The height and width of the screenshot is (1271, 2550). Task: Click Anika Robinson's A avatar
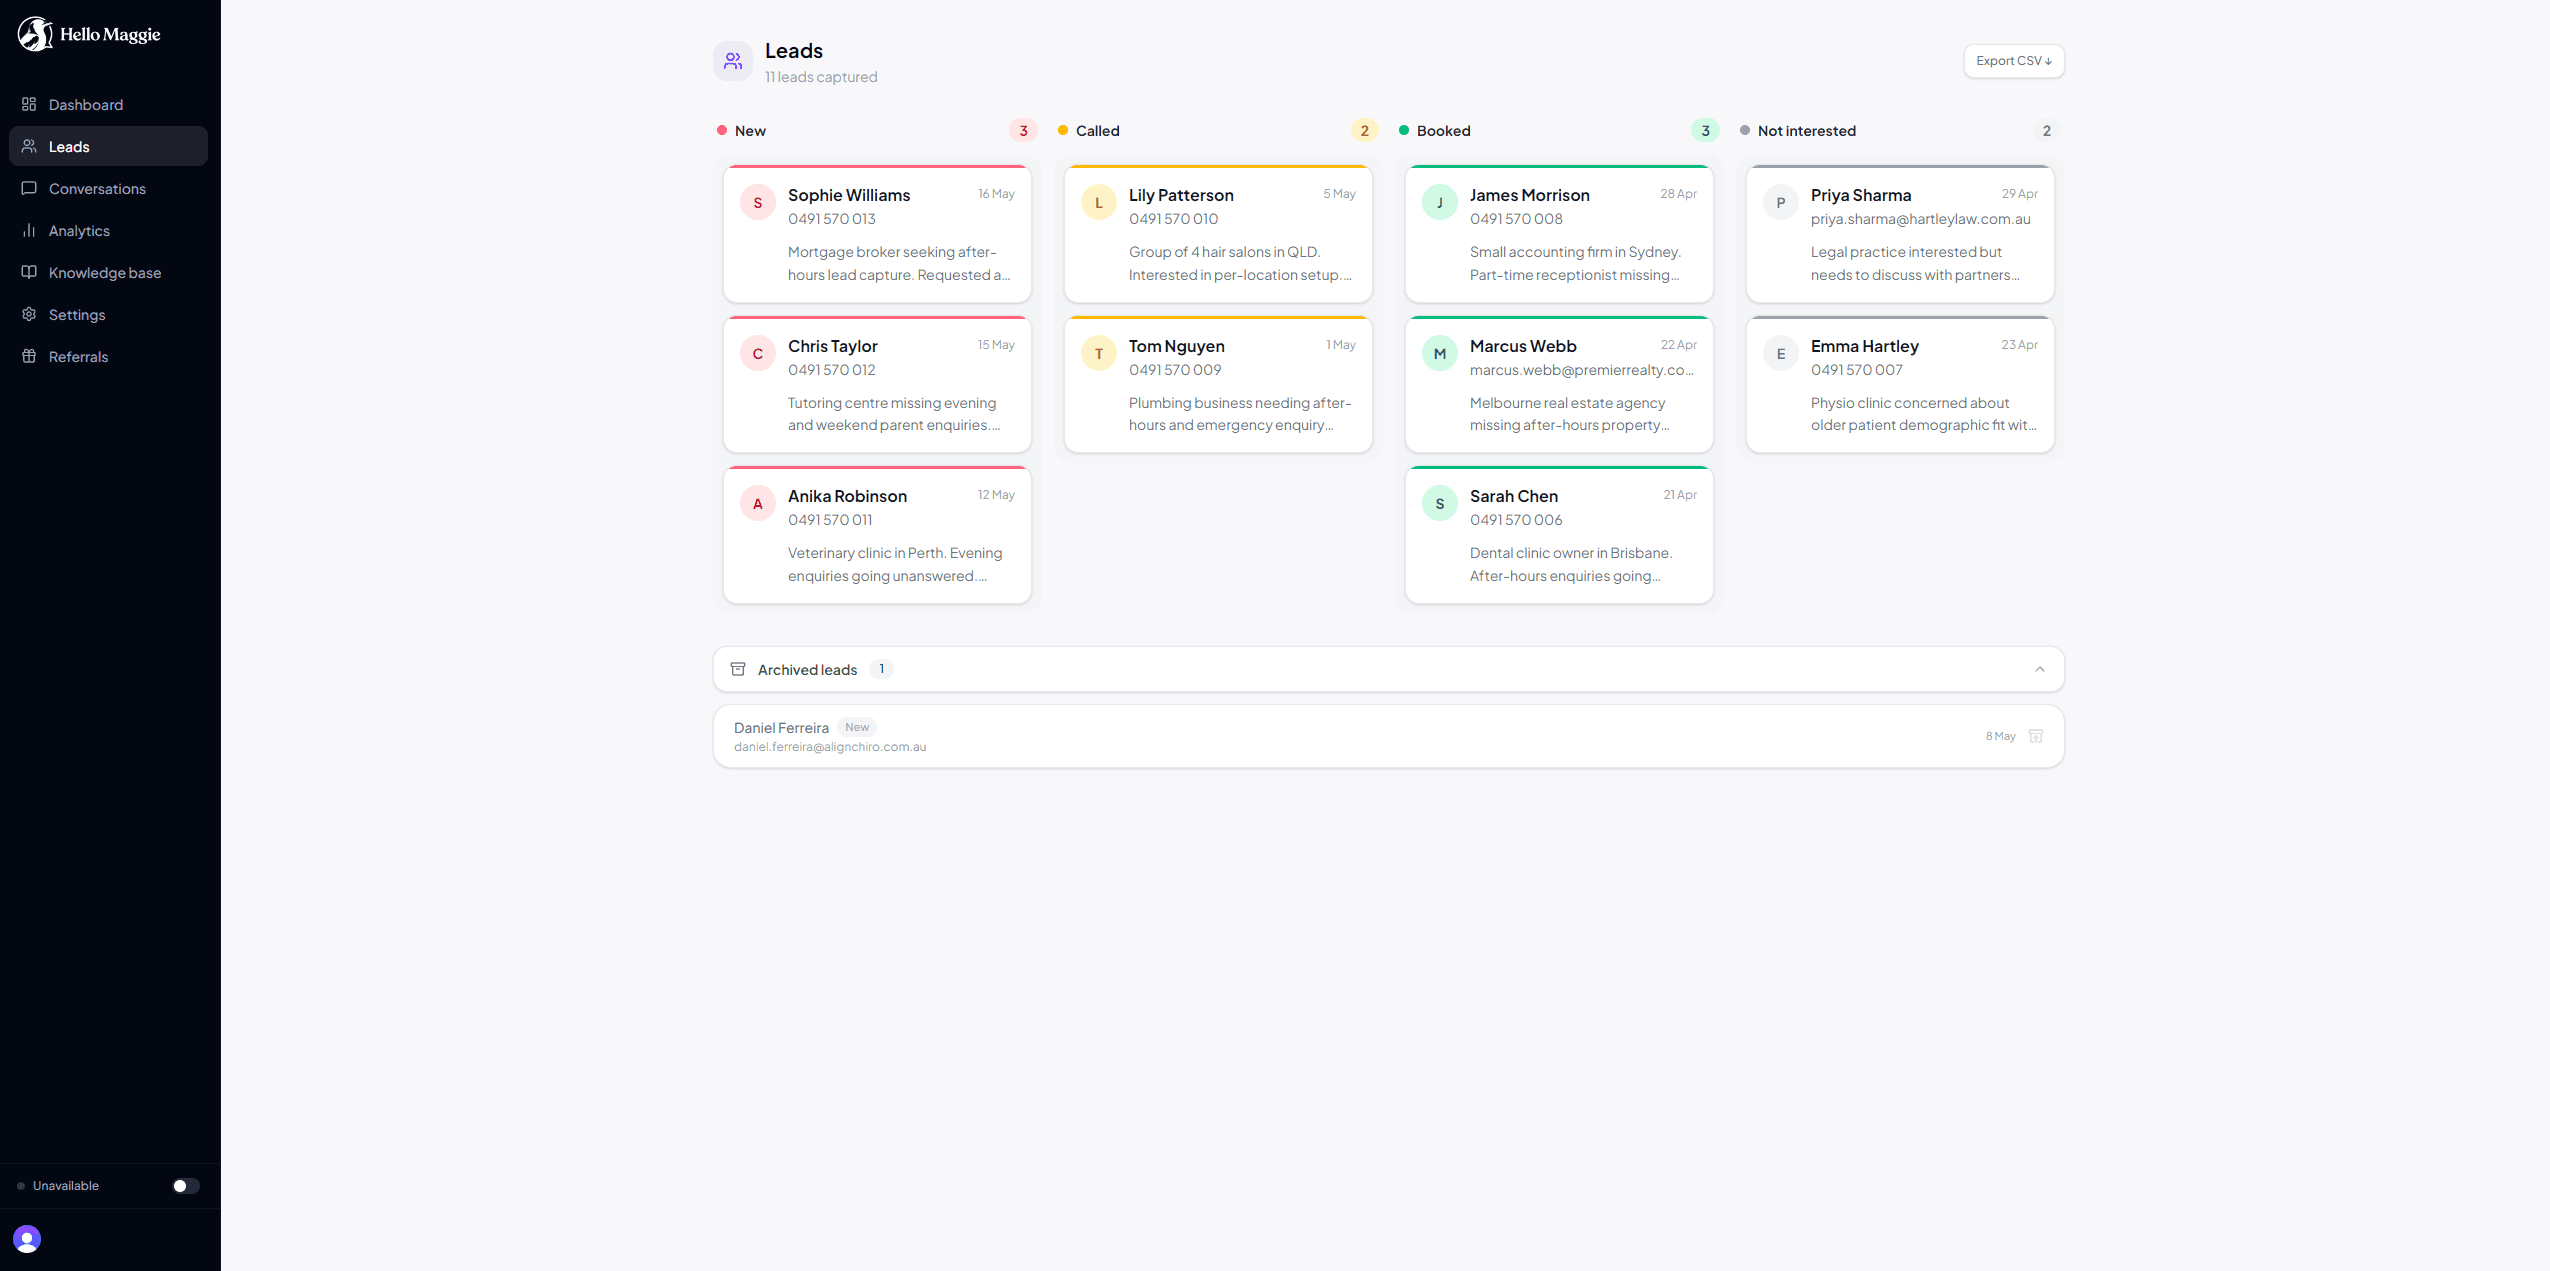click(758, 503)
